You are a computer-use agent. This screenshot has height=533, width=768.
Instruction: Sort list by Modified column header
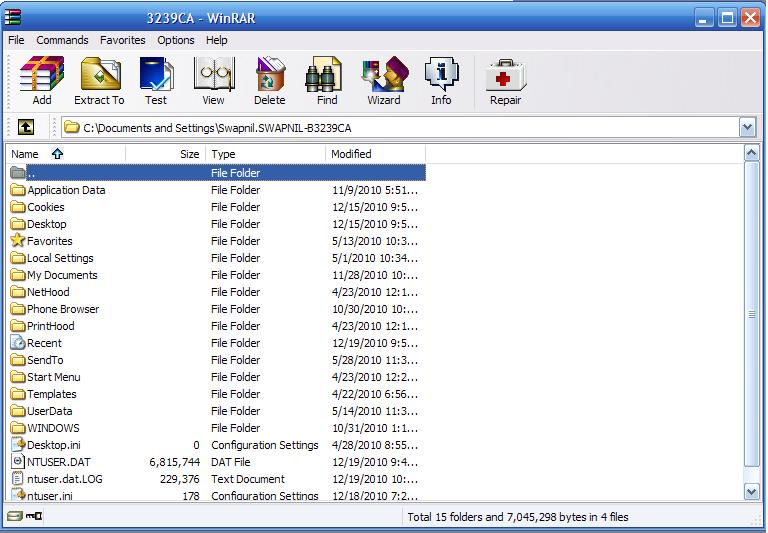click(376, 154)
